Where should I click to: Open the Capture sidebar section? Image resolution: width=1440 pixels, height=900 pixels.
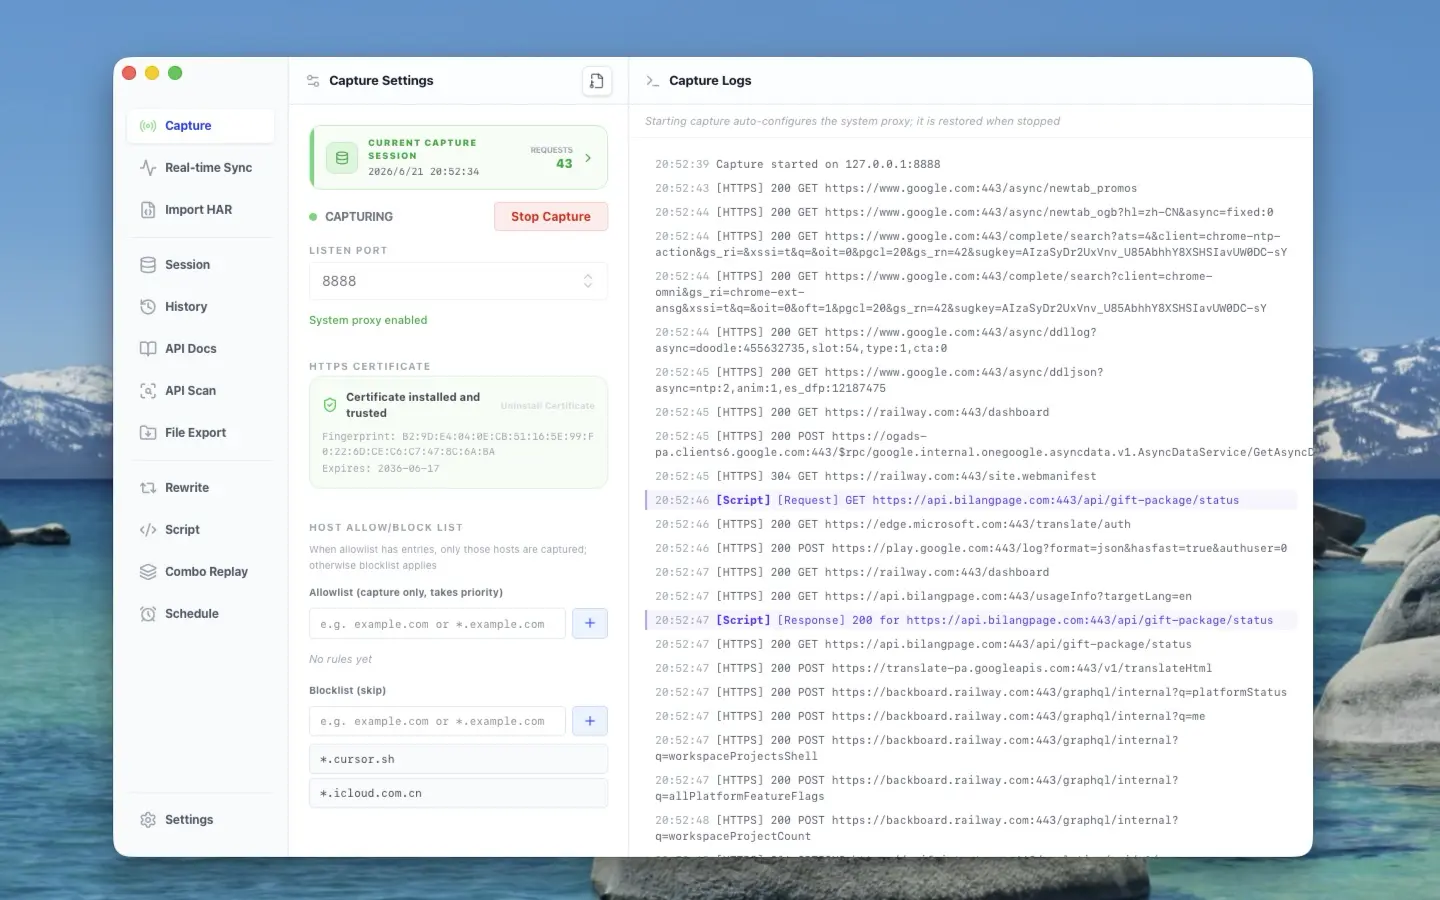(200, 126)
